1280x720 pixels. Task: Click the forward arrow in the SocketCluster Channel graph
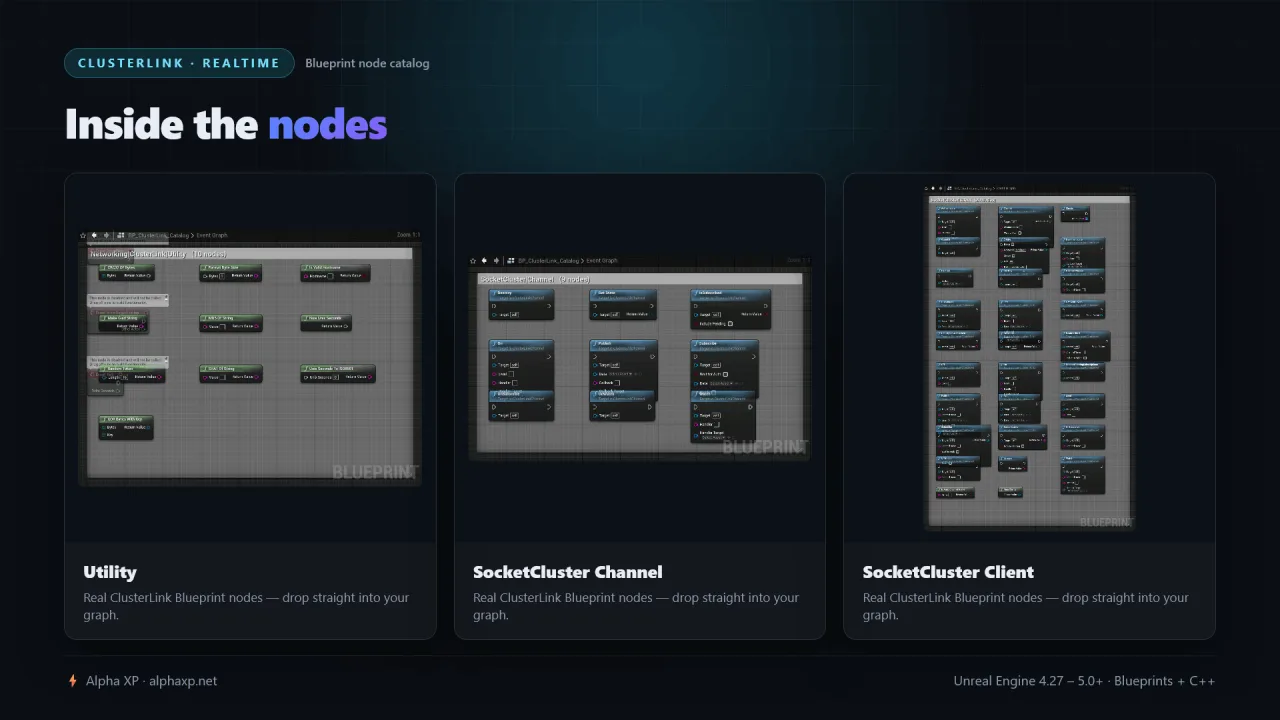[496, 260]
